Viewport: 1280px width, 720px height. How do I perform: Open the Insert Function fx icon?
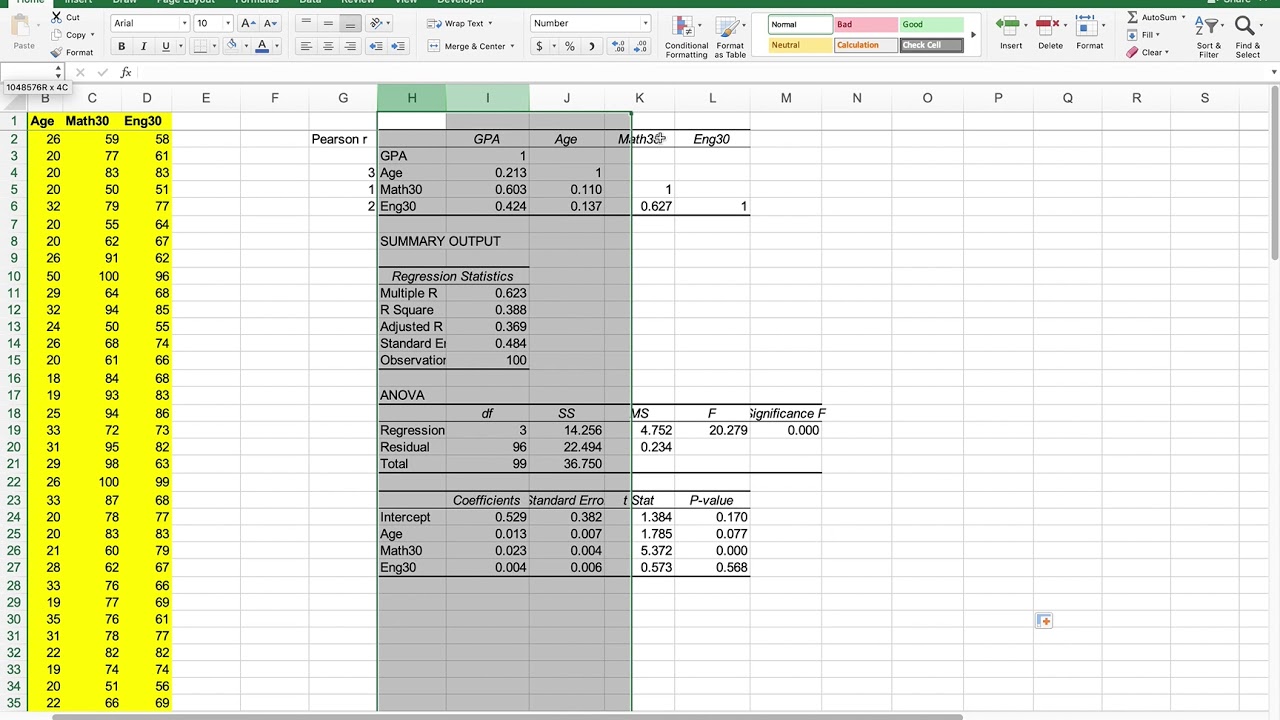click(x=126, y=72)
